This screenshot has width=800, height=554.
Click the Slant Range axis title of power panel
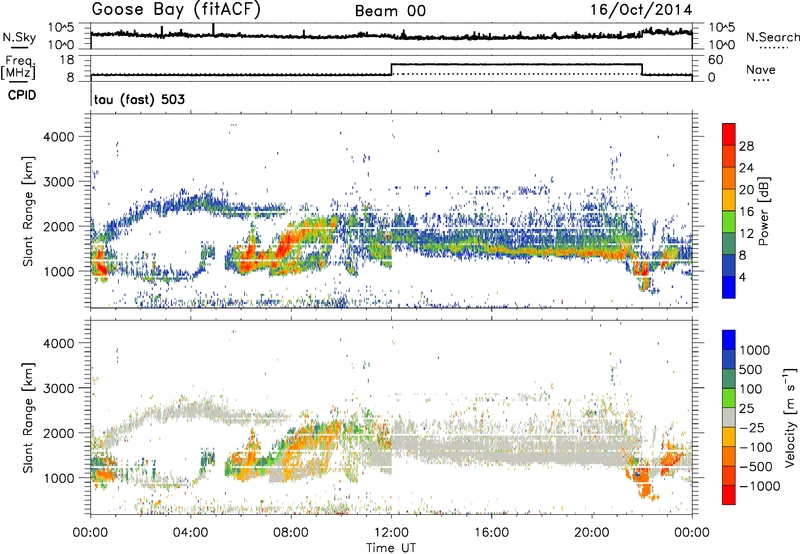(28, 211)
